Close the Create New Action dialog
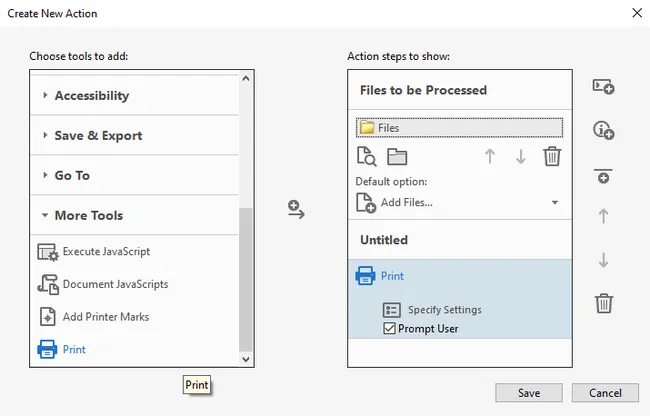The image size is (650, 416). pos(637,13)
